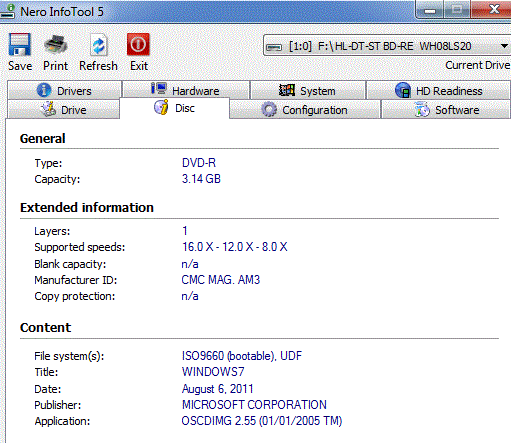The image size is (511, 443).
Task: Click the Content section heading
Action: pyautogui.click(x=45, y=327)
